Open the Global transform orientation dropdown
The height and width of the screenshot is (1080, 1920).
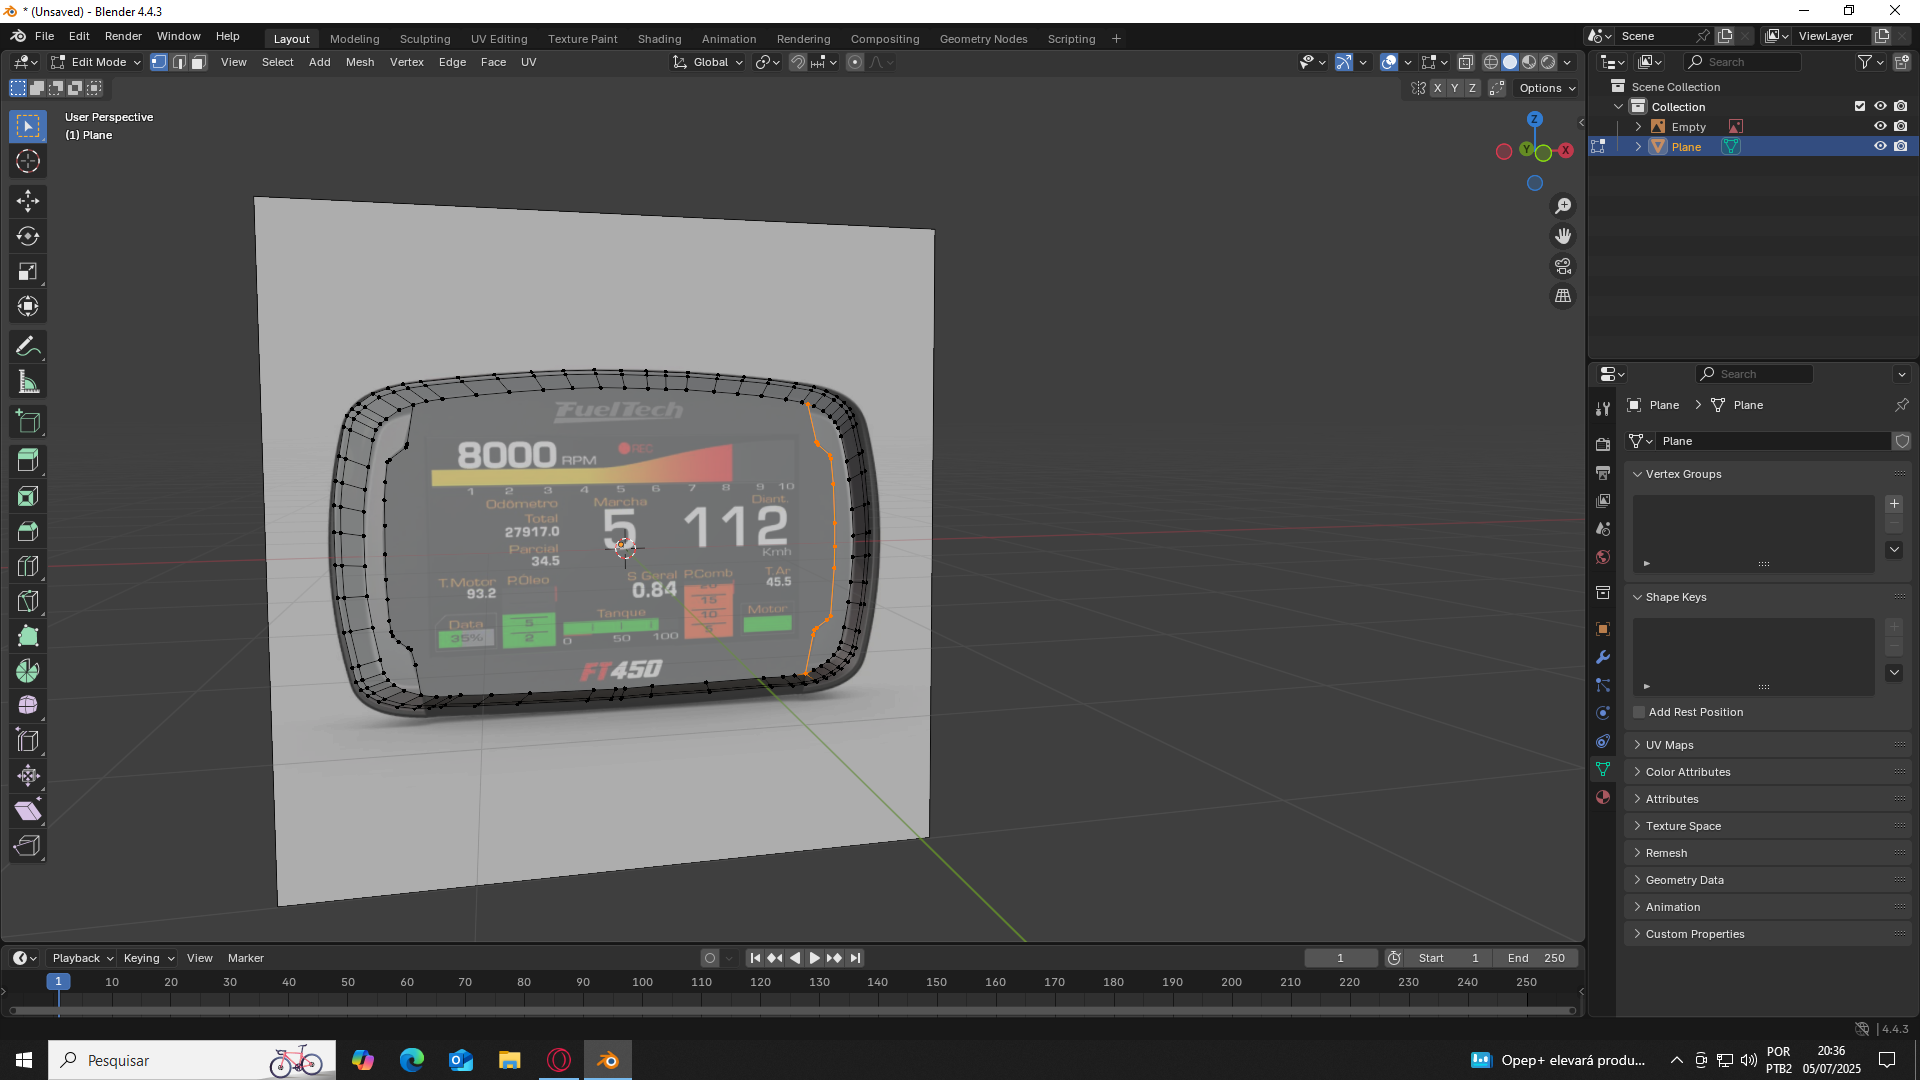[x=709, y=62]
